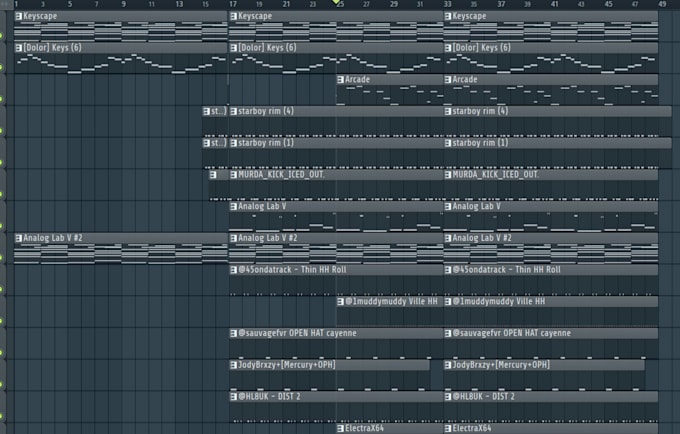The width and height of the screenshot is (680, 434).
Task: Jump to bar 21 on the timeline ruler
Action: coord(286,4)
